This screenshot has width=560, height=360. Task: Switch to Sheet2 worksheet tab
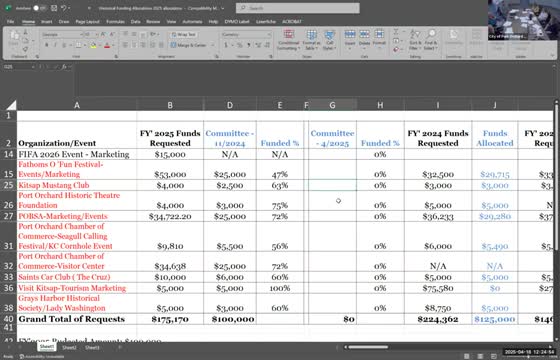[69, 347]
